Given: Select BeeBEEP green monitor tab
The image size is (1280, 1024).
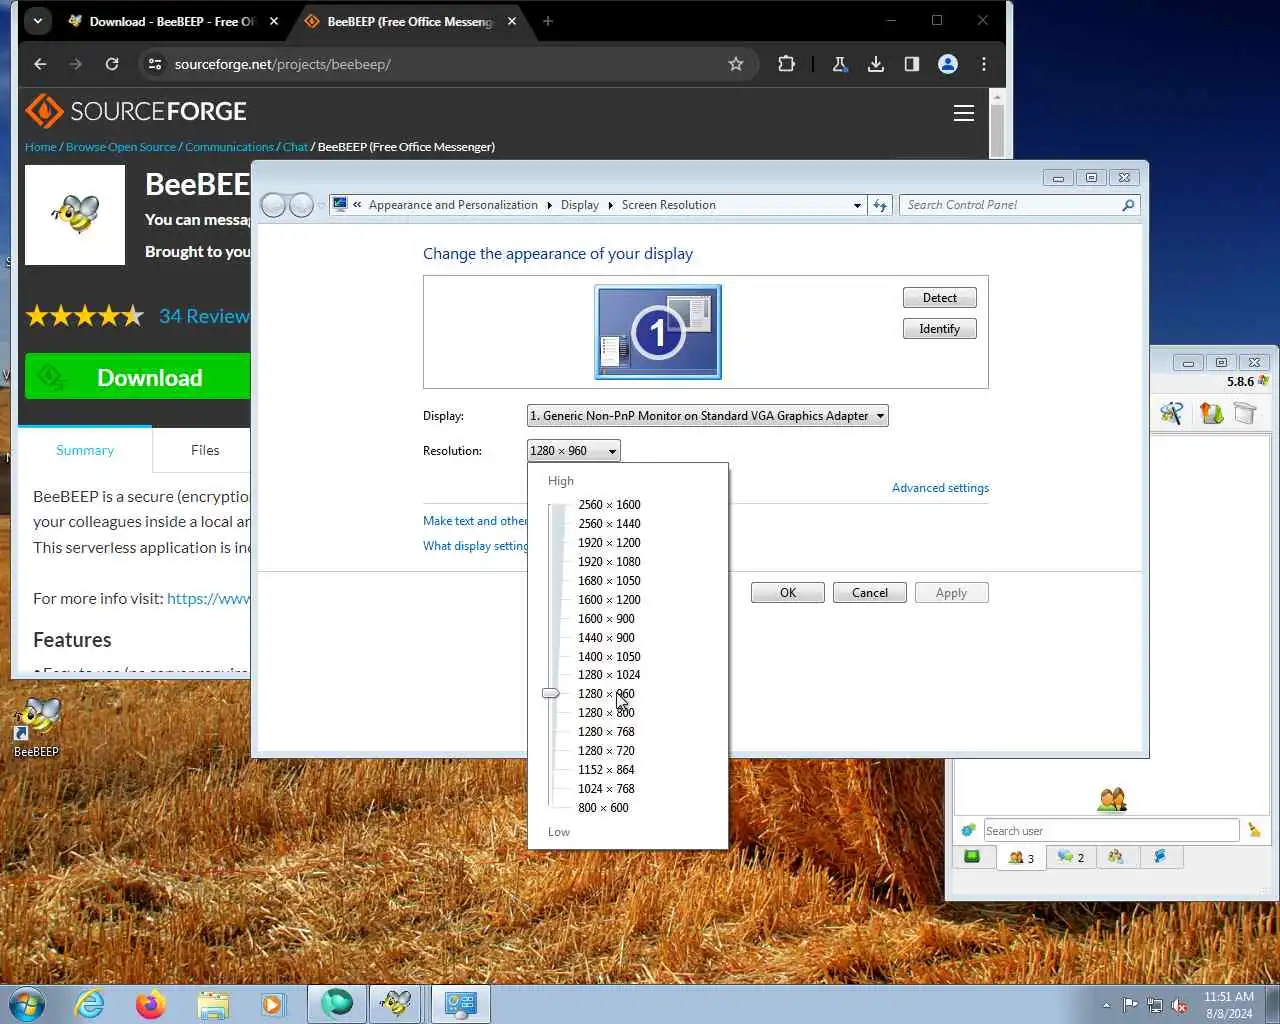Looking at the screenshot, I should tap(973, 857).
